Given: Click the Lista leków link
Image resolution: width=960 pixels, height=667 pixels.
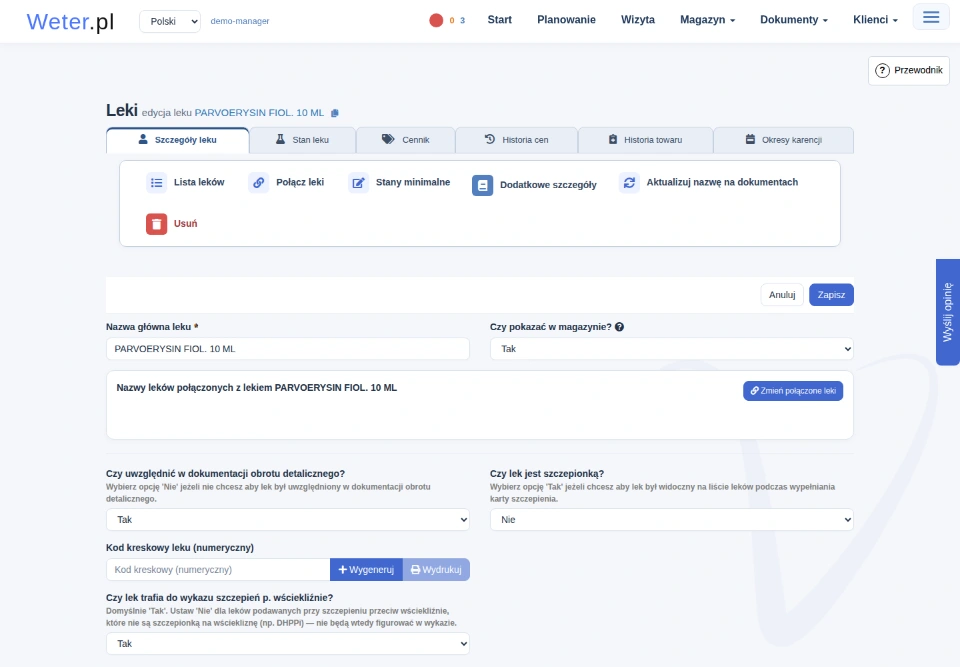Looking at the screenshot, I should 199,182.
